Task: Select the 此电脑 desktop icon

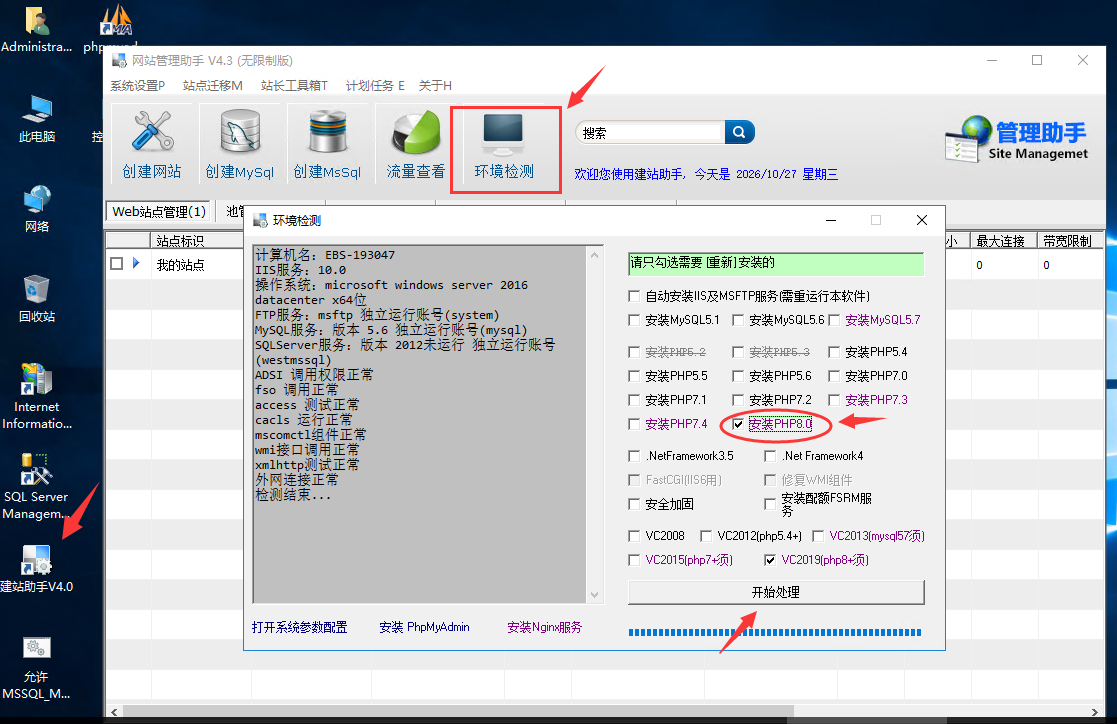Action: tap(37, 118)
